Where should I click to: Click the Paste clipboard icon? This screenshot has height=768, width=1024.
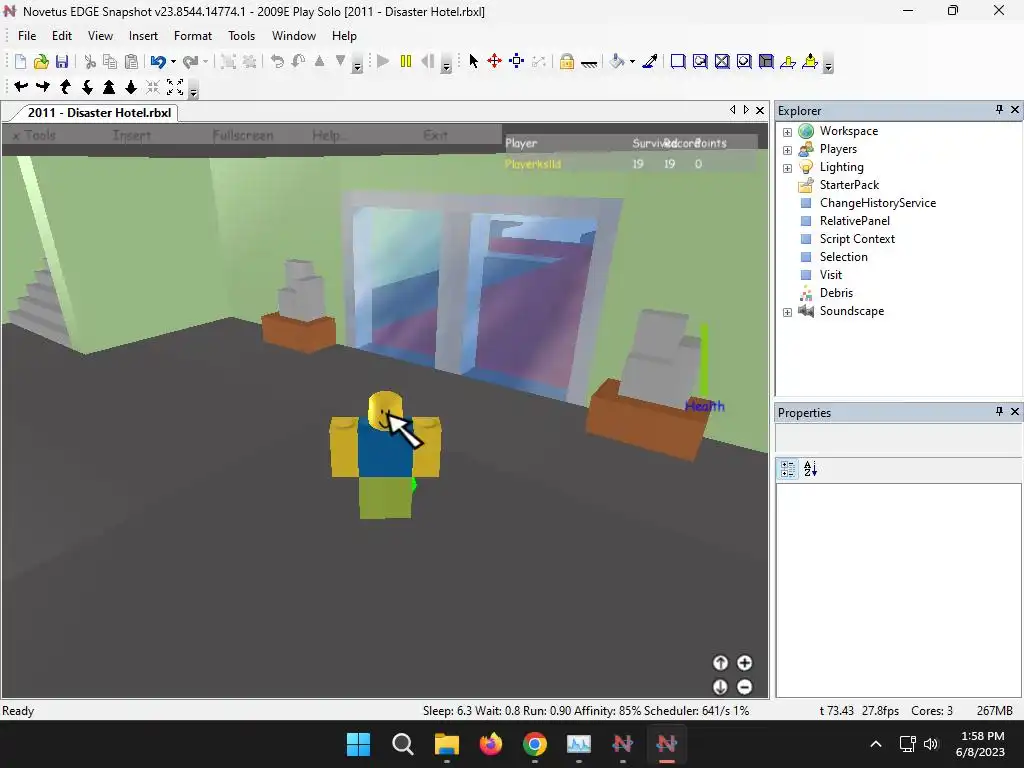pos(131,61)
